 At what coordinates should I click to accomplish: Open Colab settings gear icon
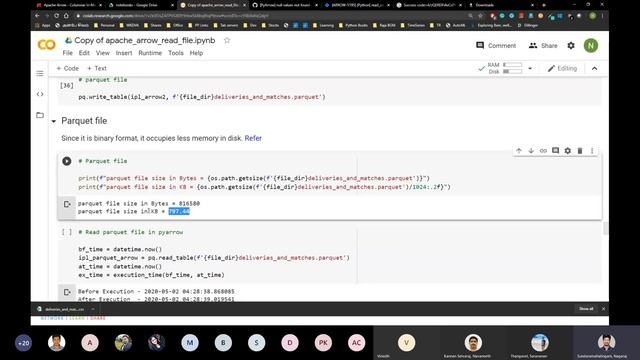tap(571, 45)
